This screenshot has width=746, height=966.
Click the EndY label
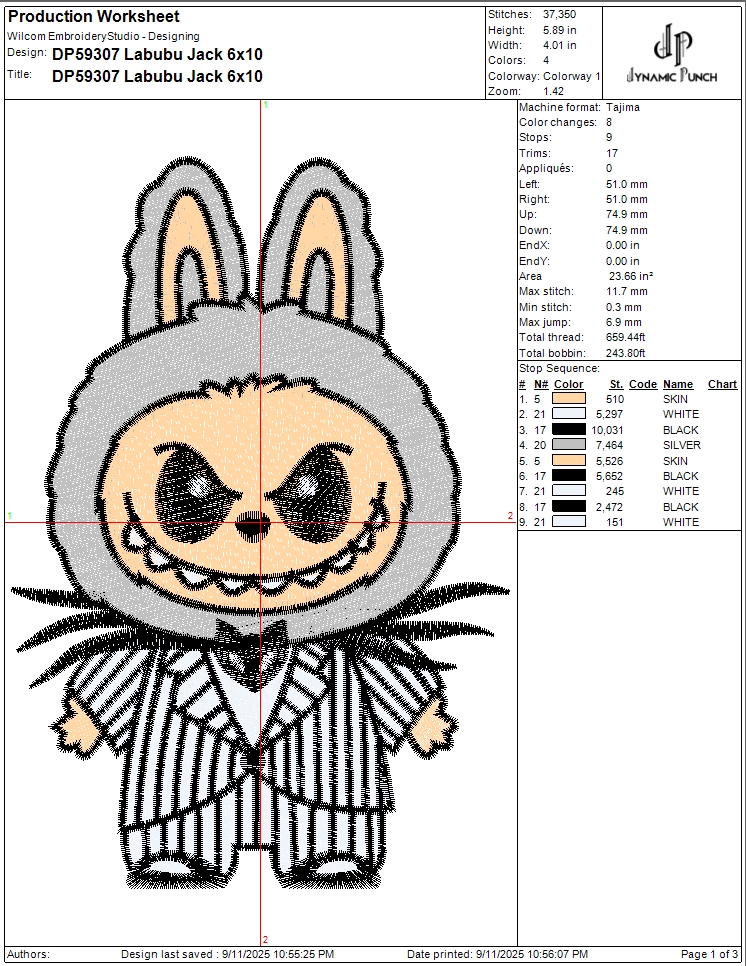click(534, 261)
